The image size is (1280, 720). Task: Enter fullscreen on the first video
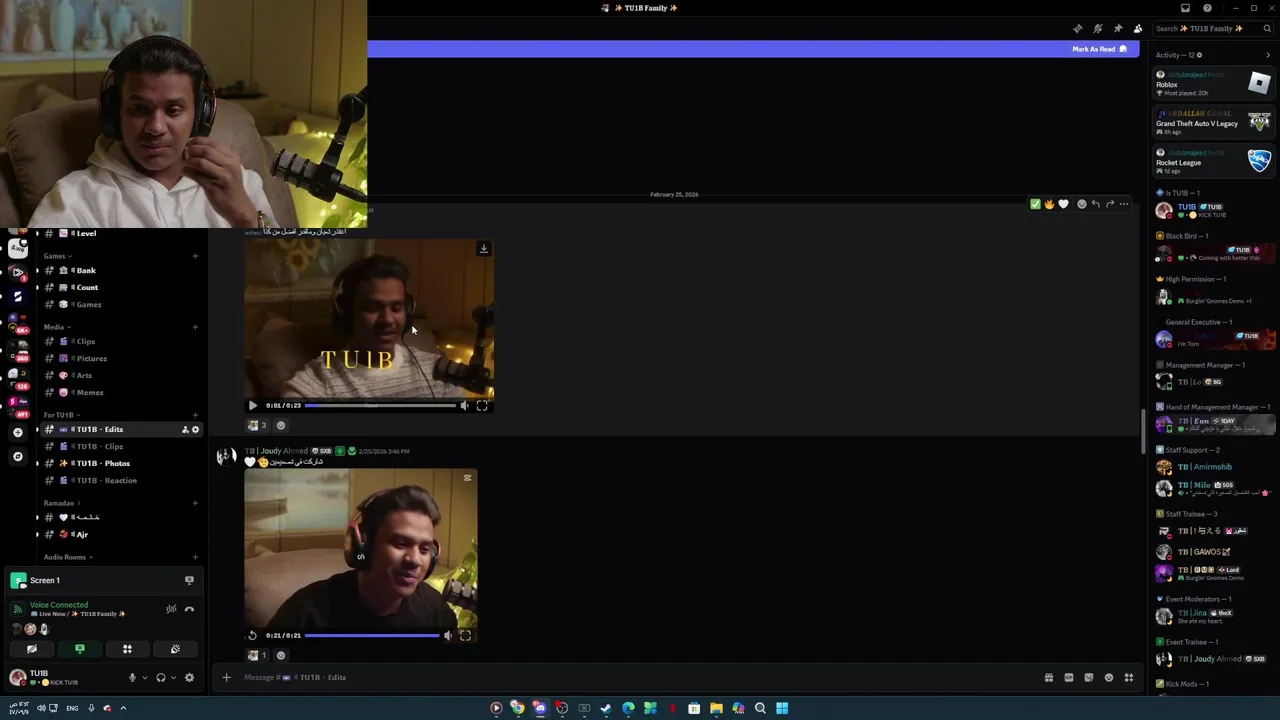point(482,406)
